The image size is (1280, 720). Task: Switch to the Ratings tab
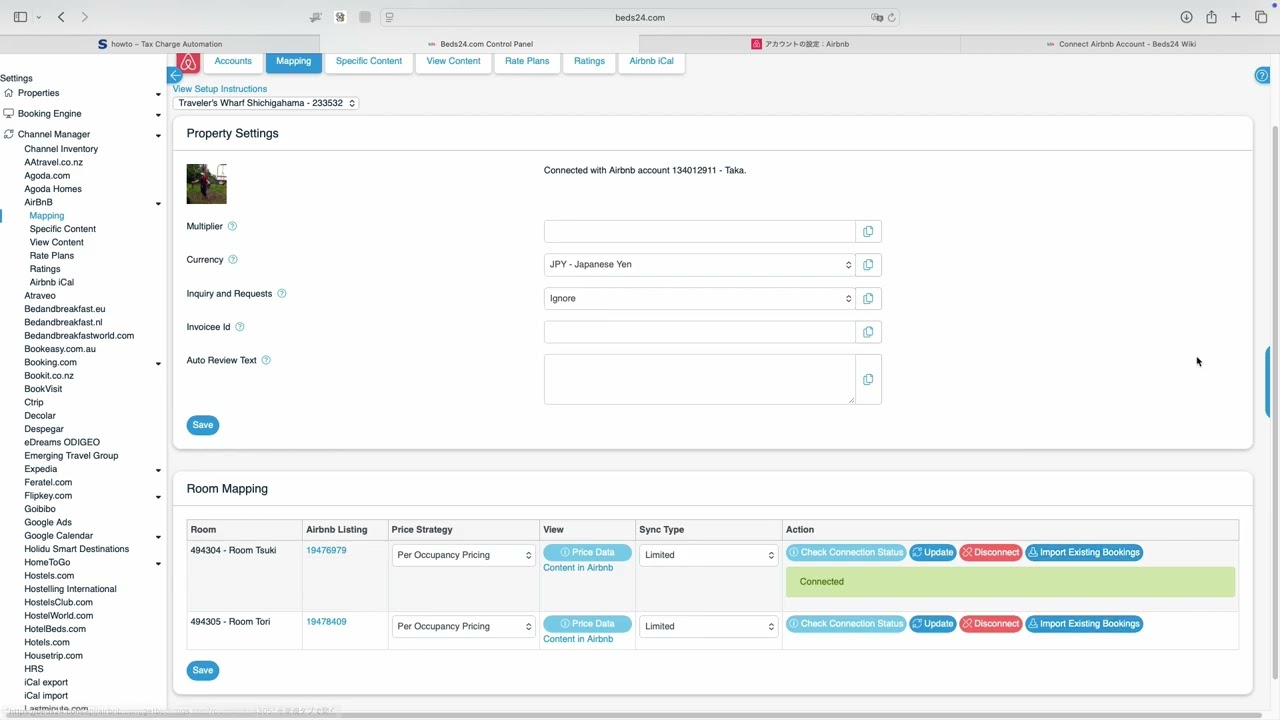click(589, 62)
